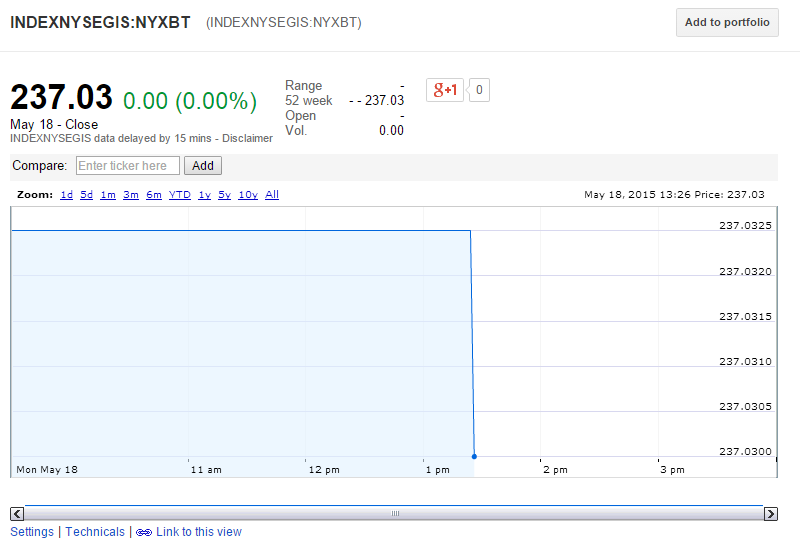Set chart zoom to 5d

tap(87, 195)
